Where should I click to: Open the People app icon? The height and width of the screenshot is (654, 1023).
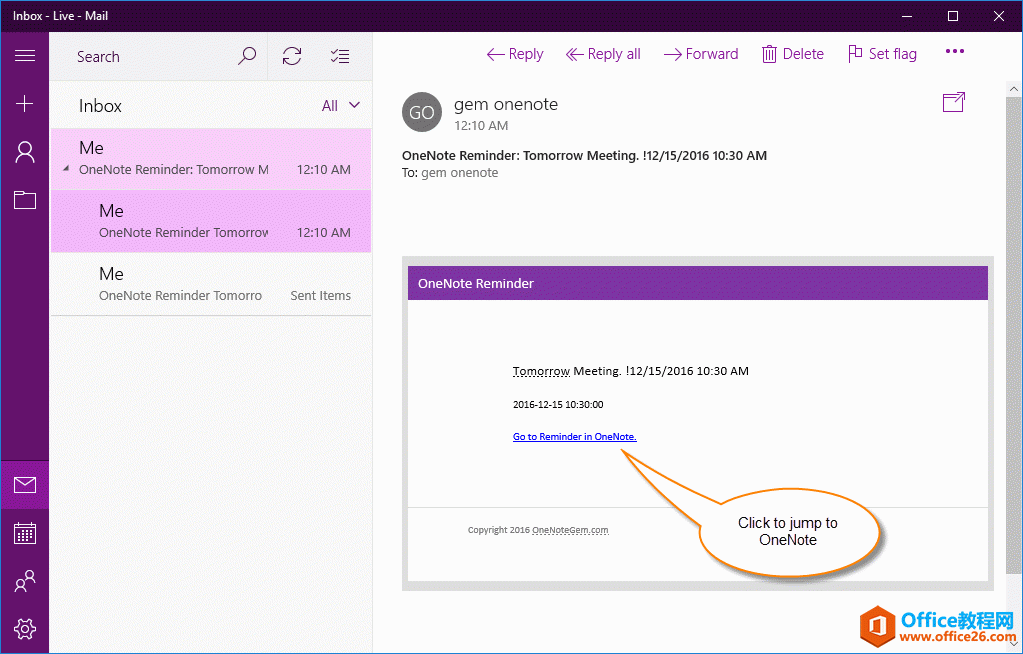24,581
